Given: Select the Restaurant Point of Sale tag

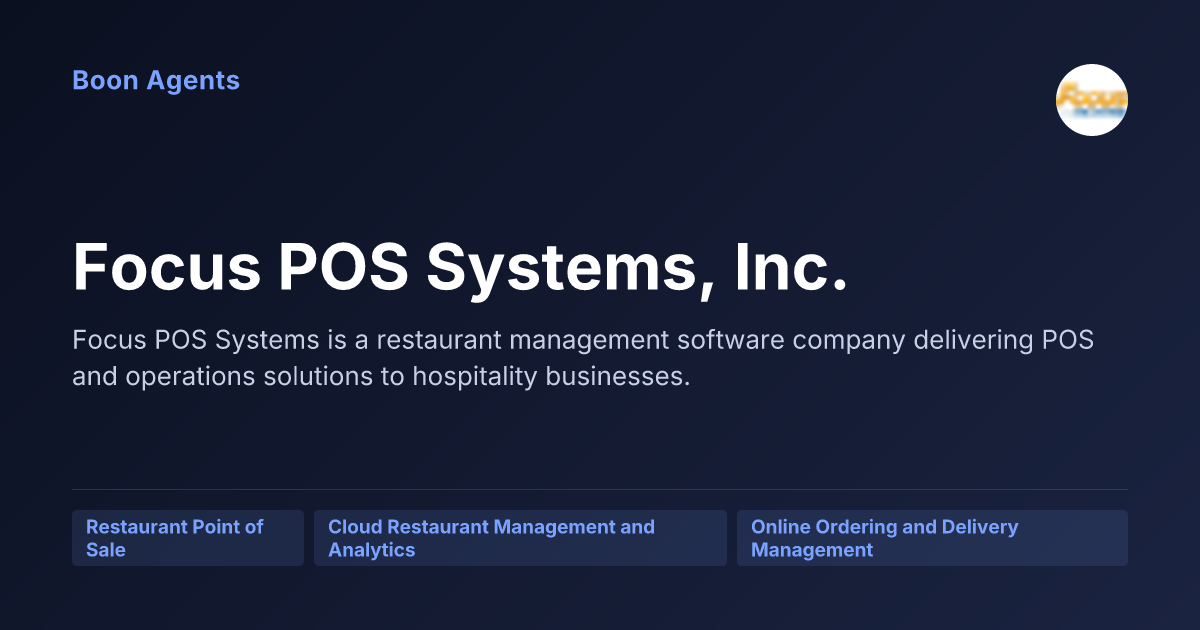Looking at the screenshot, I should [188, 538].
